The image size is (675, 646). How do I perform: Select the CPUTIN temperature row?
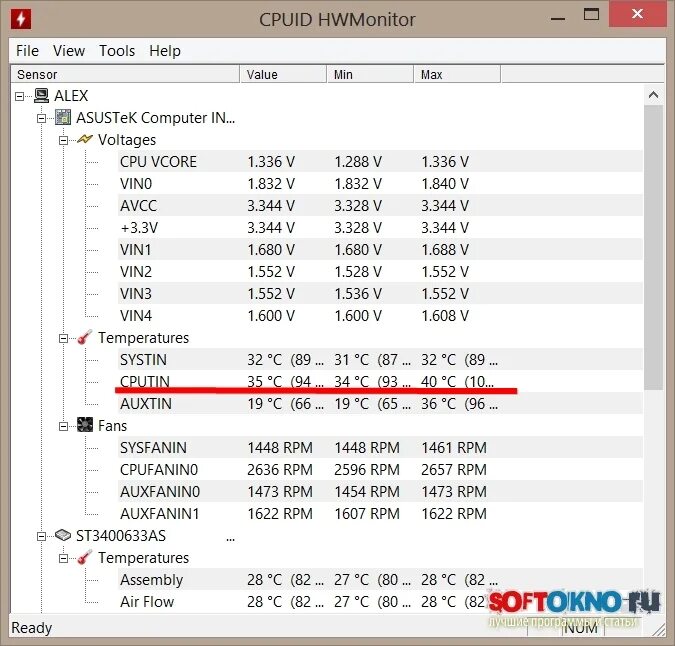click(x=380, y=381)
